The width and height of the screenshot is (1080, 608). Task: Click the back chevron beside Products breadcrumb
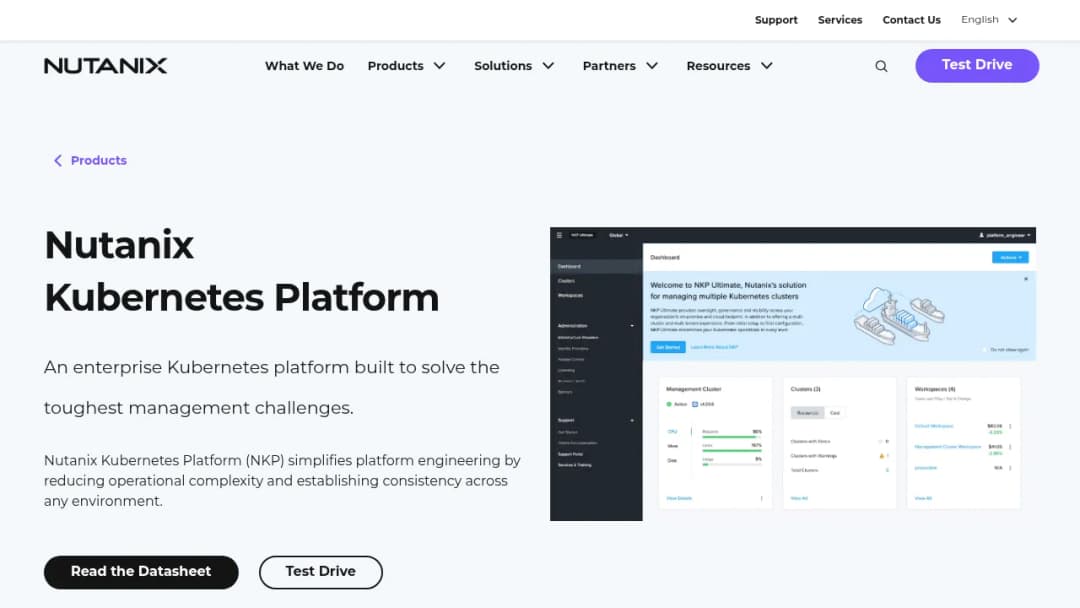(x=58, y=160)
